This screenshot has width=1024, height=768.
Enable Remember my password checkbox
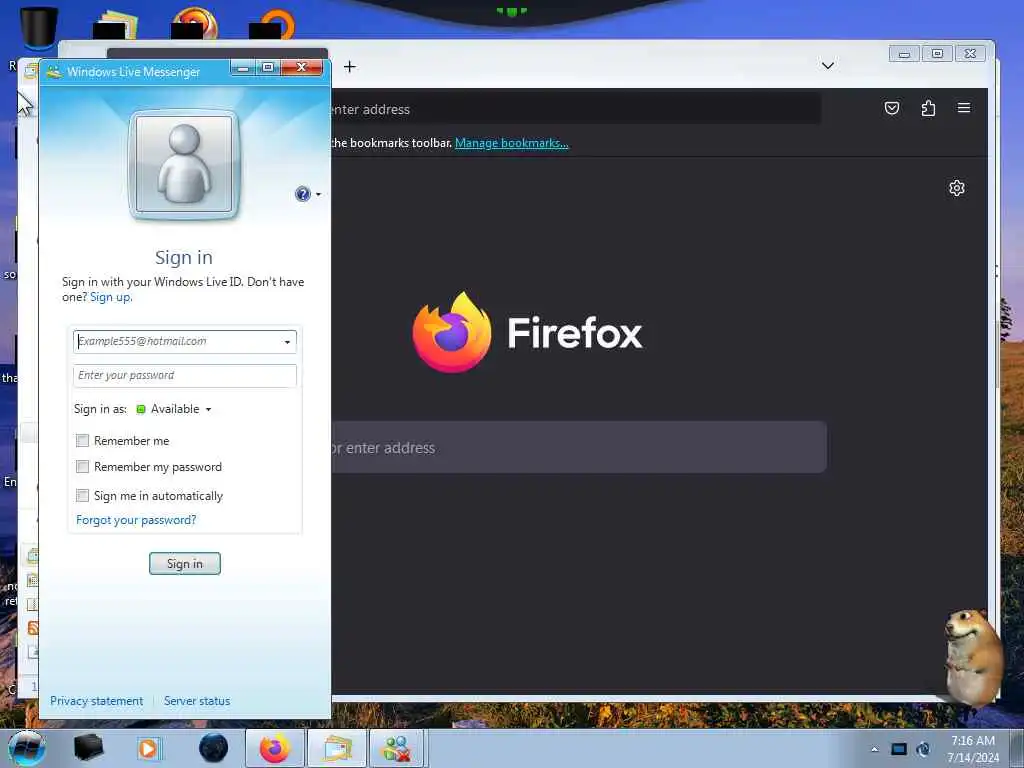click(82, 466)
